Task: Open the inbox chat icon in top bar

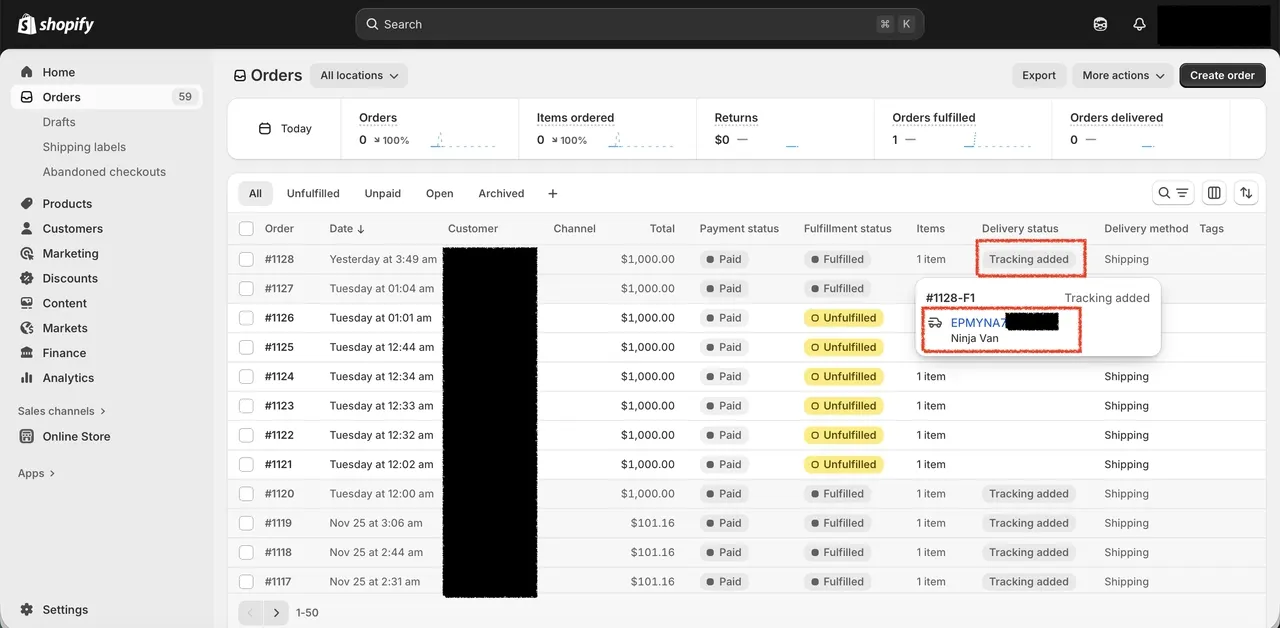Action: point(1100,23)
